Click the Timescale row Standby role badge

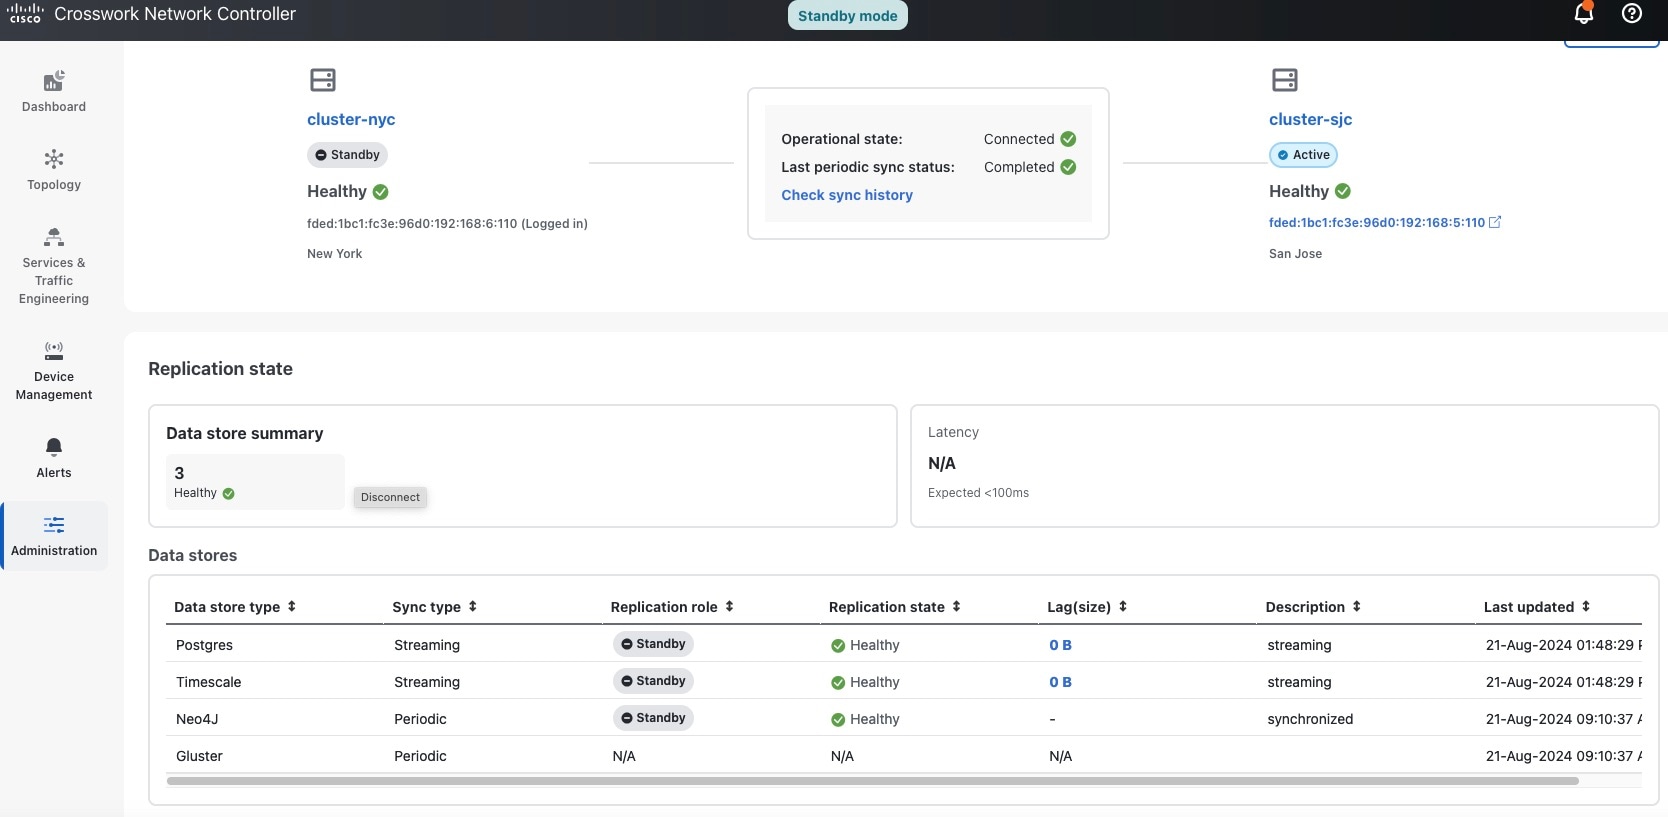[653, 681]
